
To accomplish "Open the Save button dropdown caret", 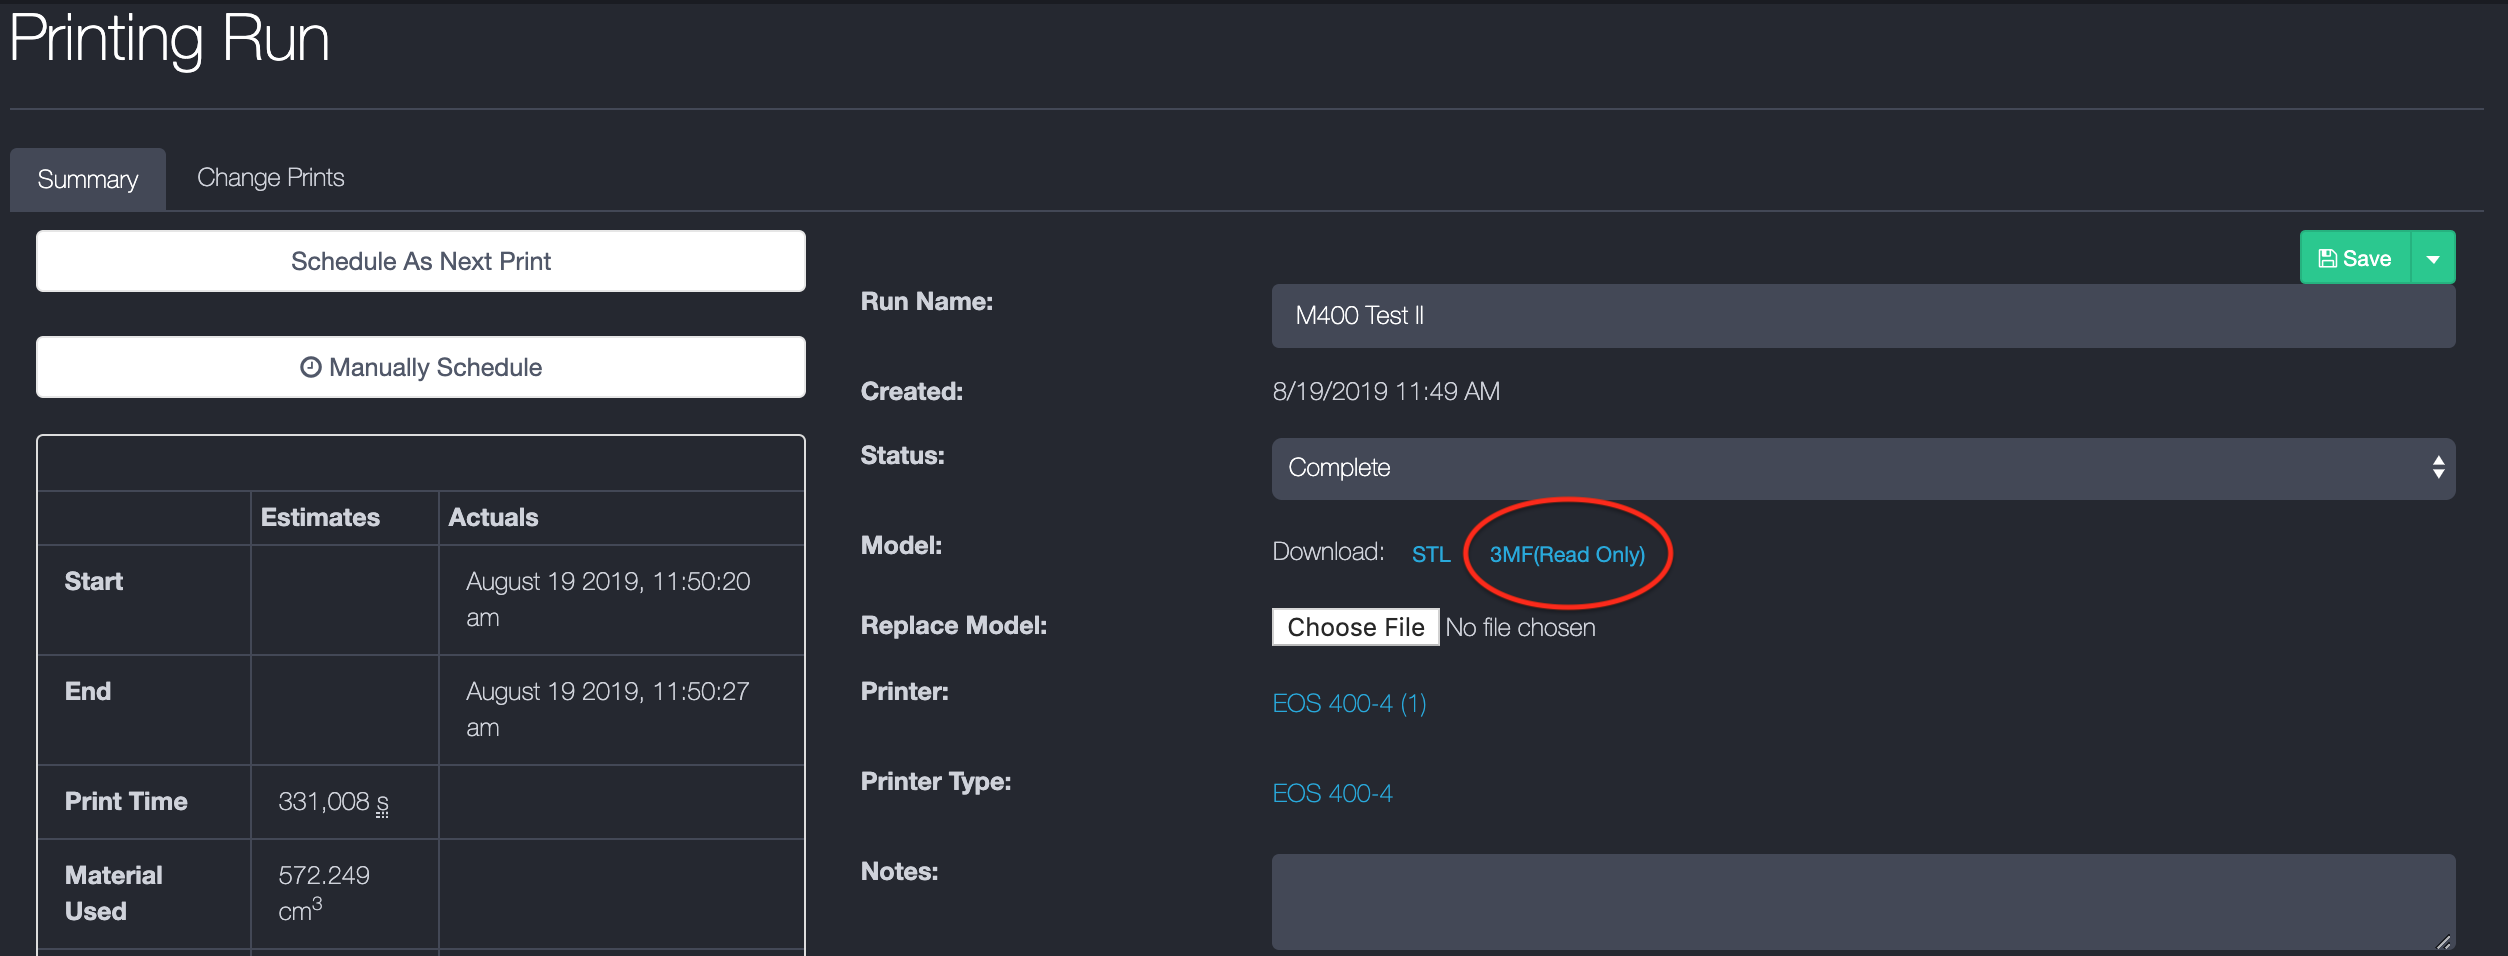I will click(x=2433, y=259).
